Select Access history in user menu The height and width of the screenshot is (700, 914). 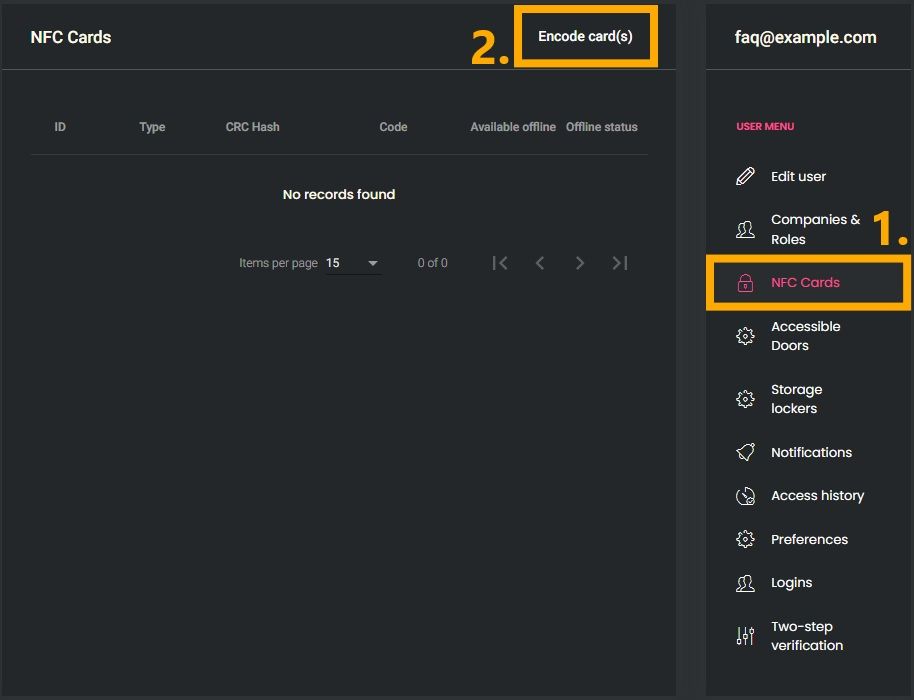point(817,496)
